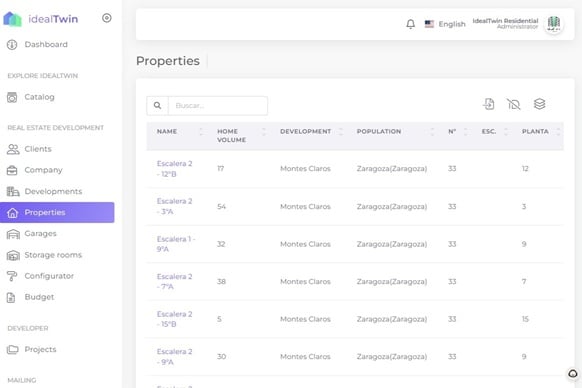Click home volume value 38
582x388 pixels.
(x=222, y=281)
